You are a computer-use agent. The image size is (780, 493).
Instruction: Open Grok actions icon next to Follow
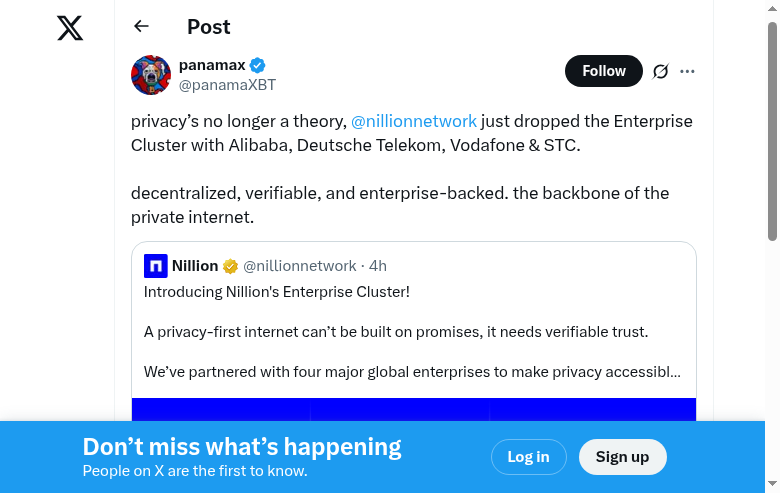660,71
